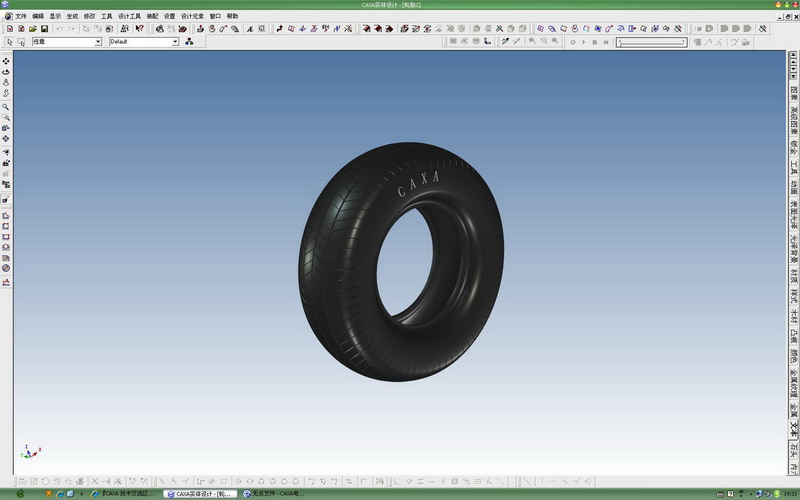
Task: Open the 装配 (Assembly) menu
Action: (x=153, y=16)
